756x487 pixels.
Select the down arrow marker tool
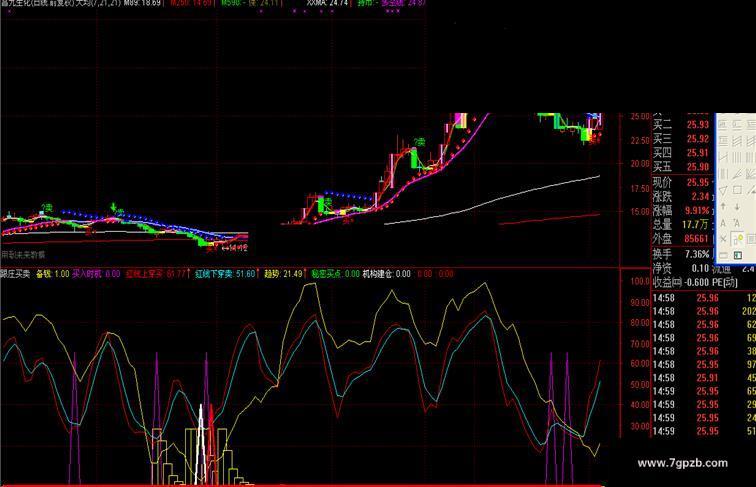click(737, 207)
